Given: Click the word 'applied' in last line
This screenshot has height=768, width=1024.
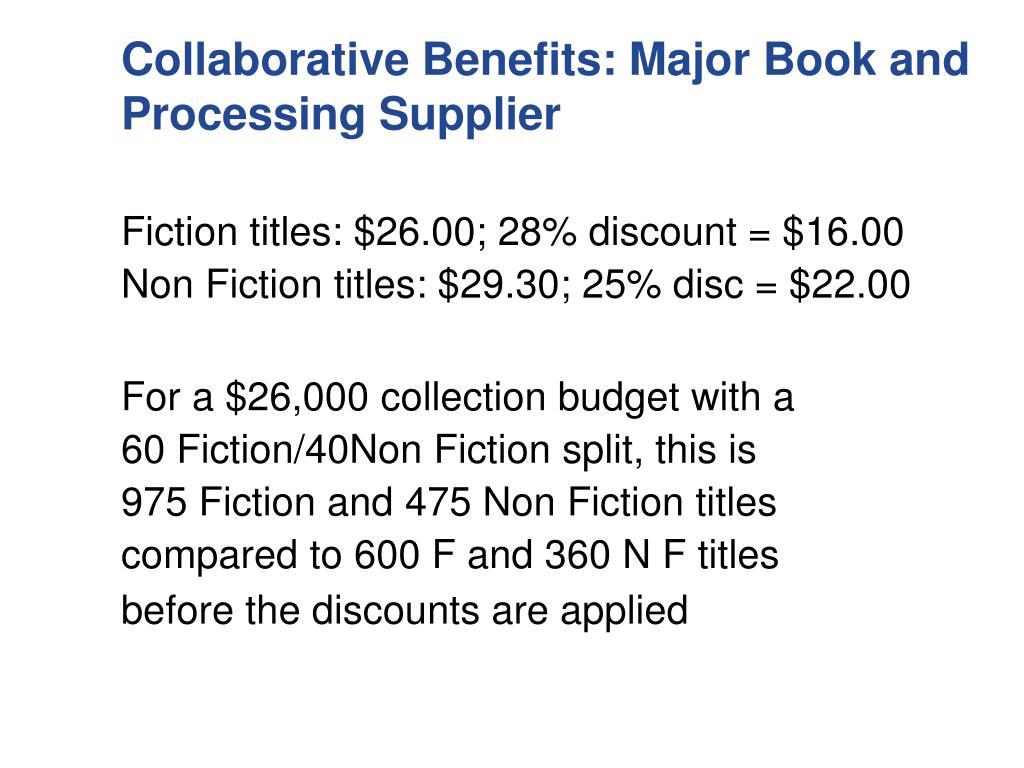Looking at the screenshot, I should pos(624,612).
